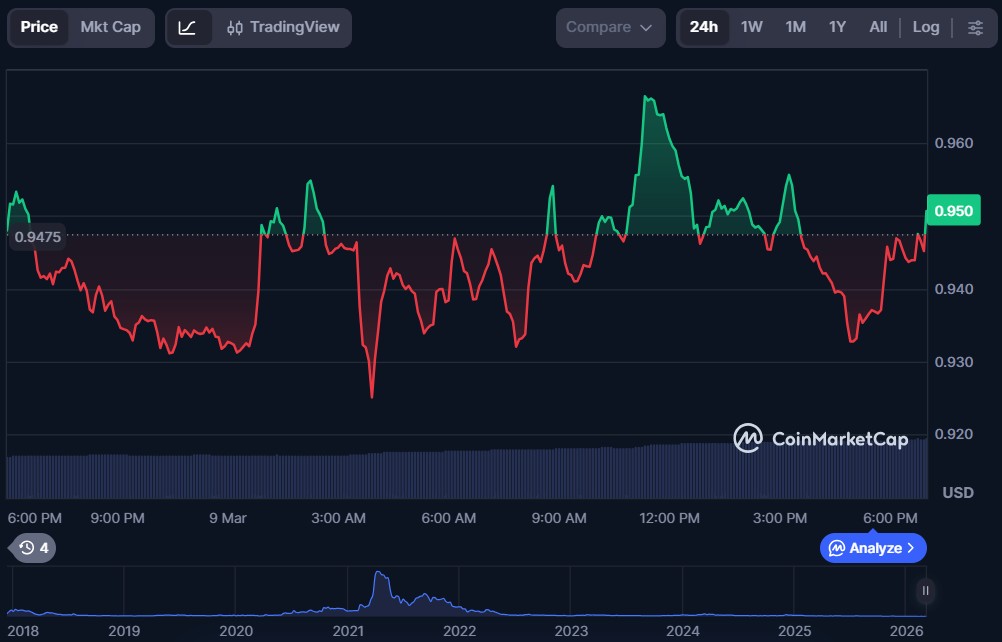Screen dimensions: 1002x642
Task: Open chart settings sliders icon
Action: (x=975, y=27)
